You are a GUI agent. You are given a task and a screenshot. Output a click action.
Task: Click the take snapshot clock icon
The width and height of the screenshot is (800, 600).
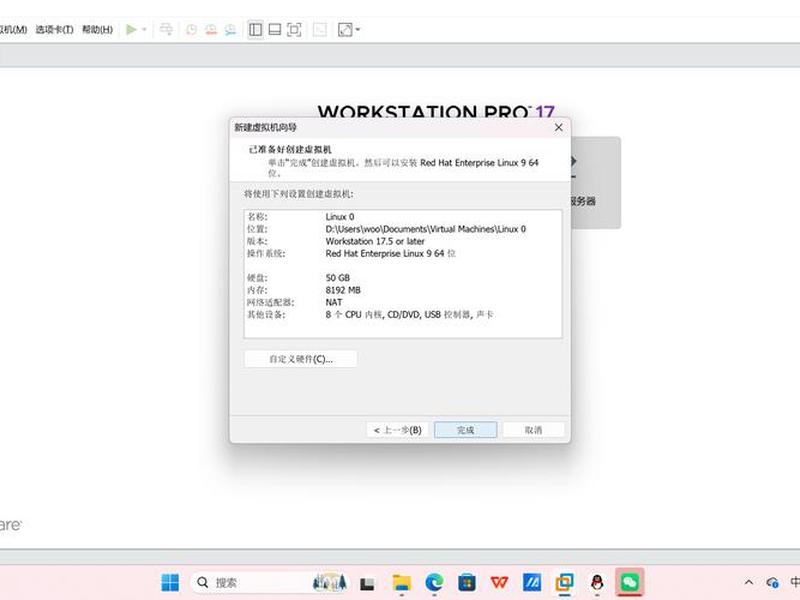[191, 30]
